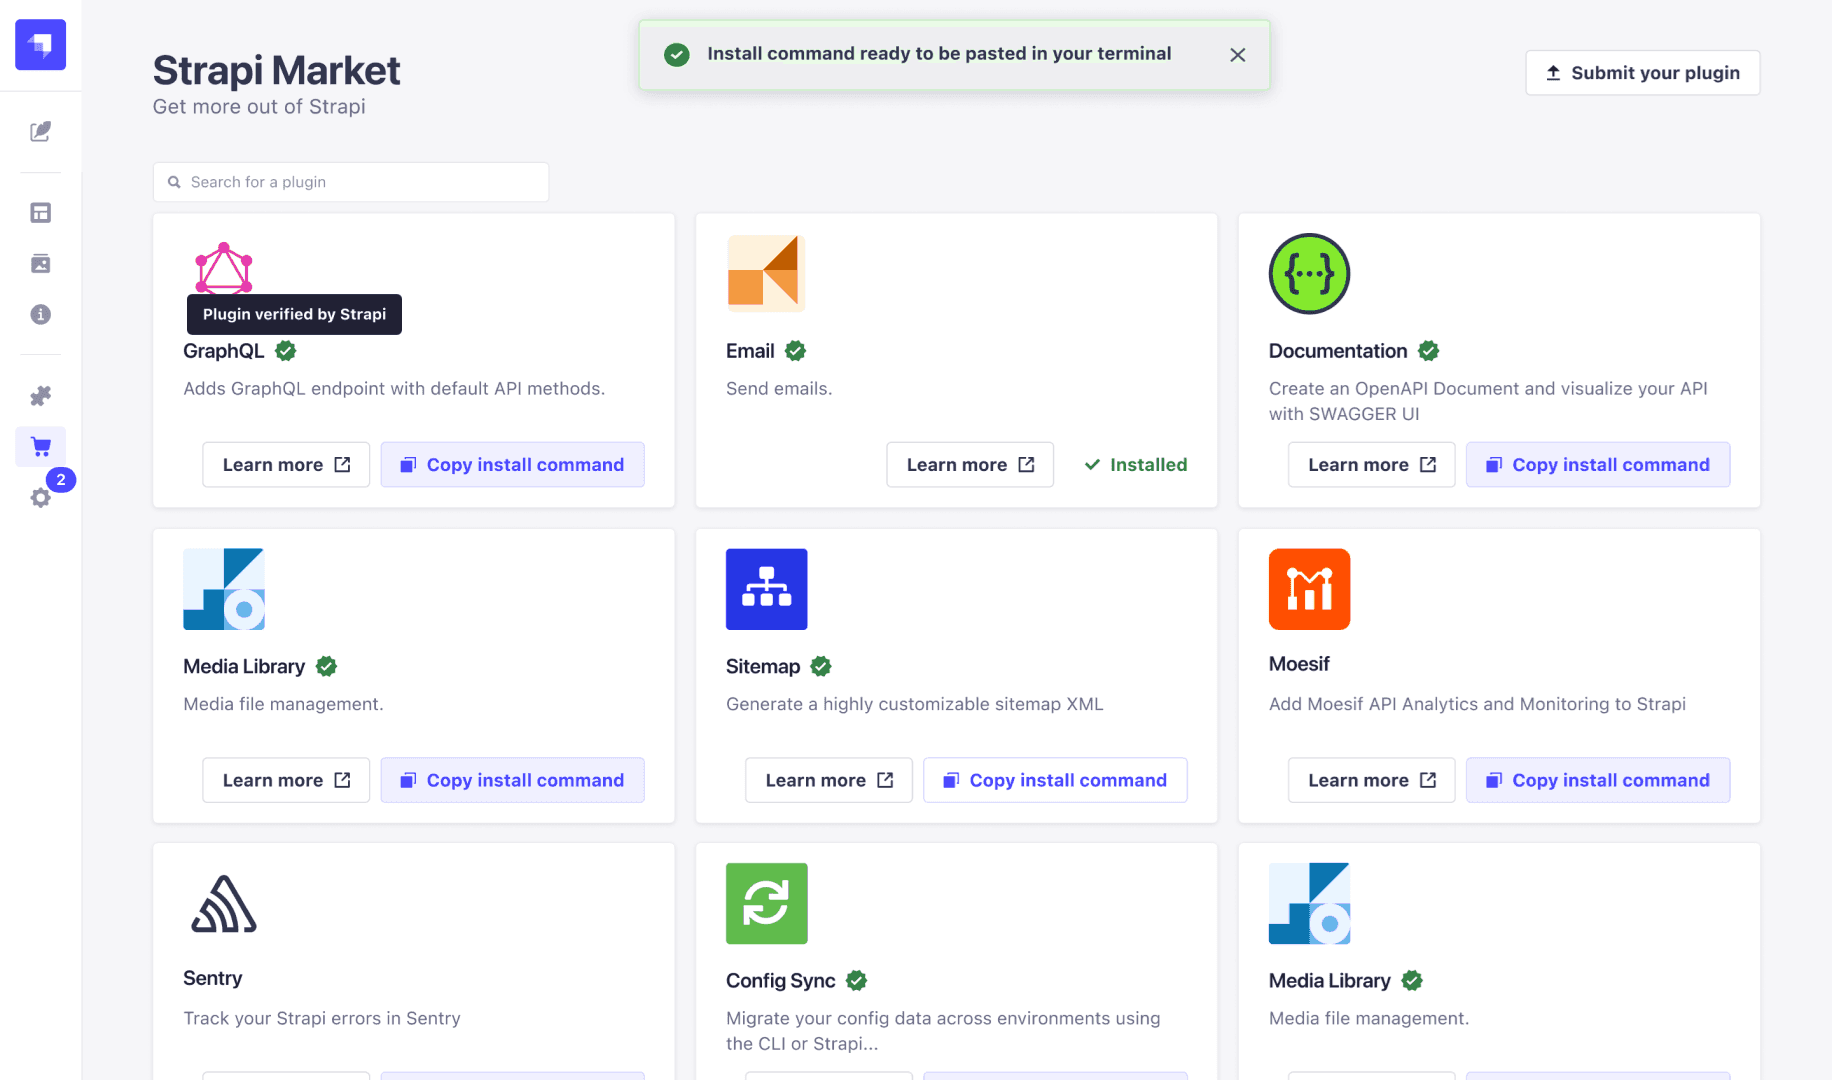Copy install command for Sitemap

point(1055,780)
